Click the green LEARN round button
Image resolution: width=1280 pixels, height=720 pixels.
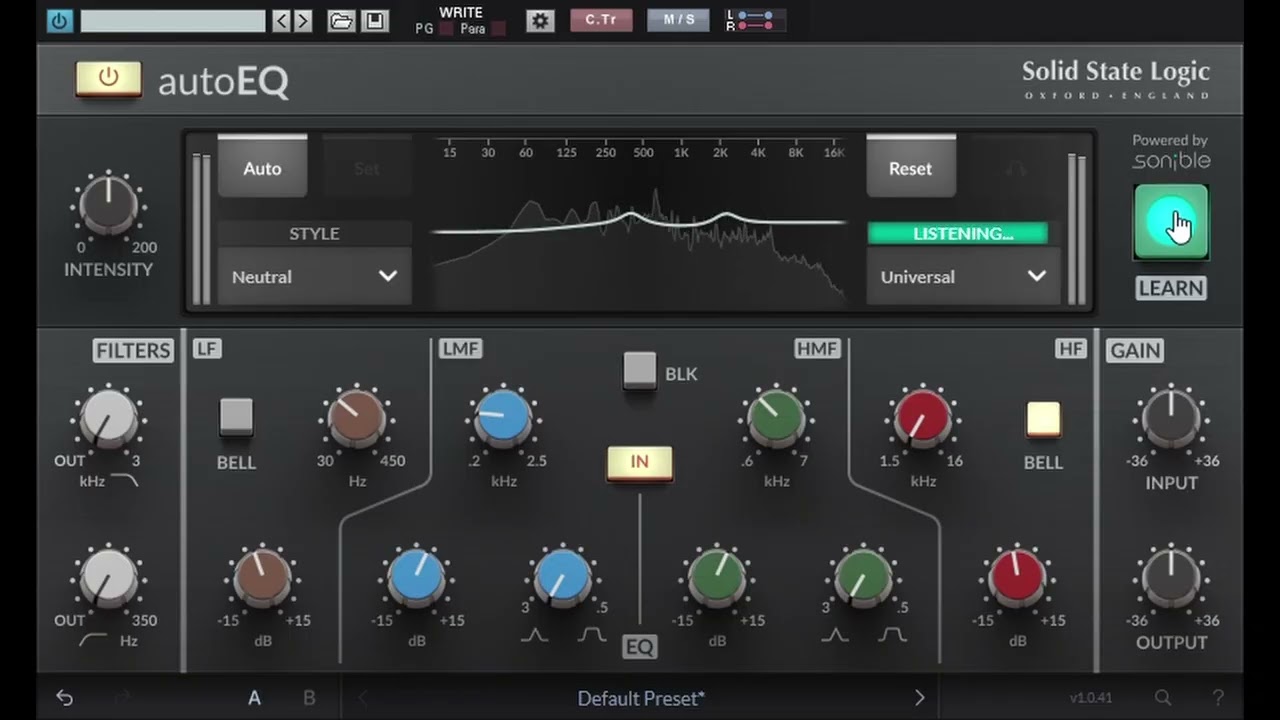pos(1171,222)
